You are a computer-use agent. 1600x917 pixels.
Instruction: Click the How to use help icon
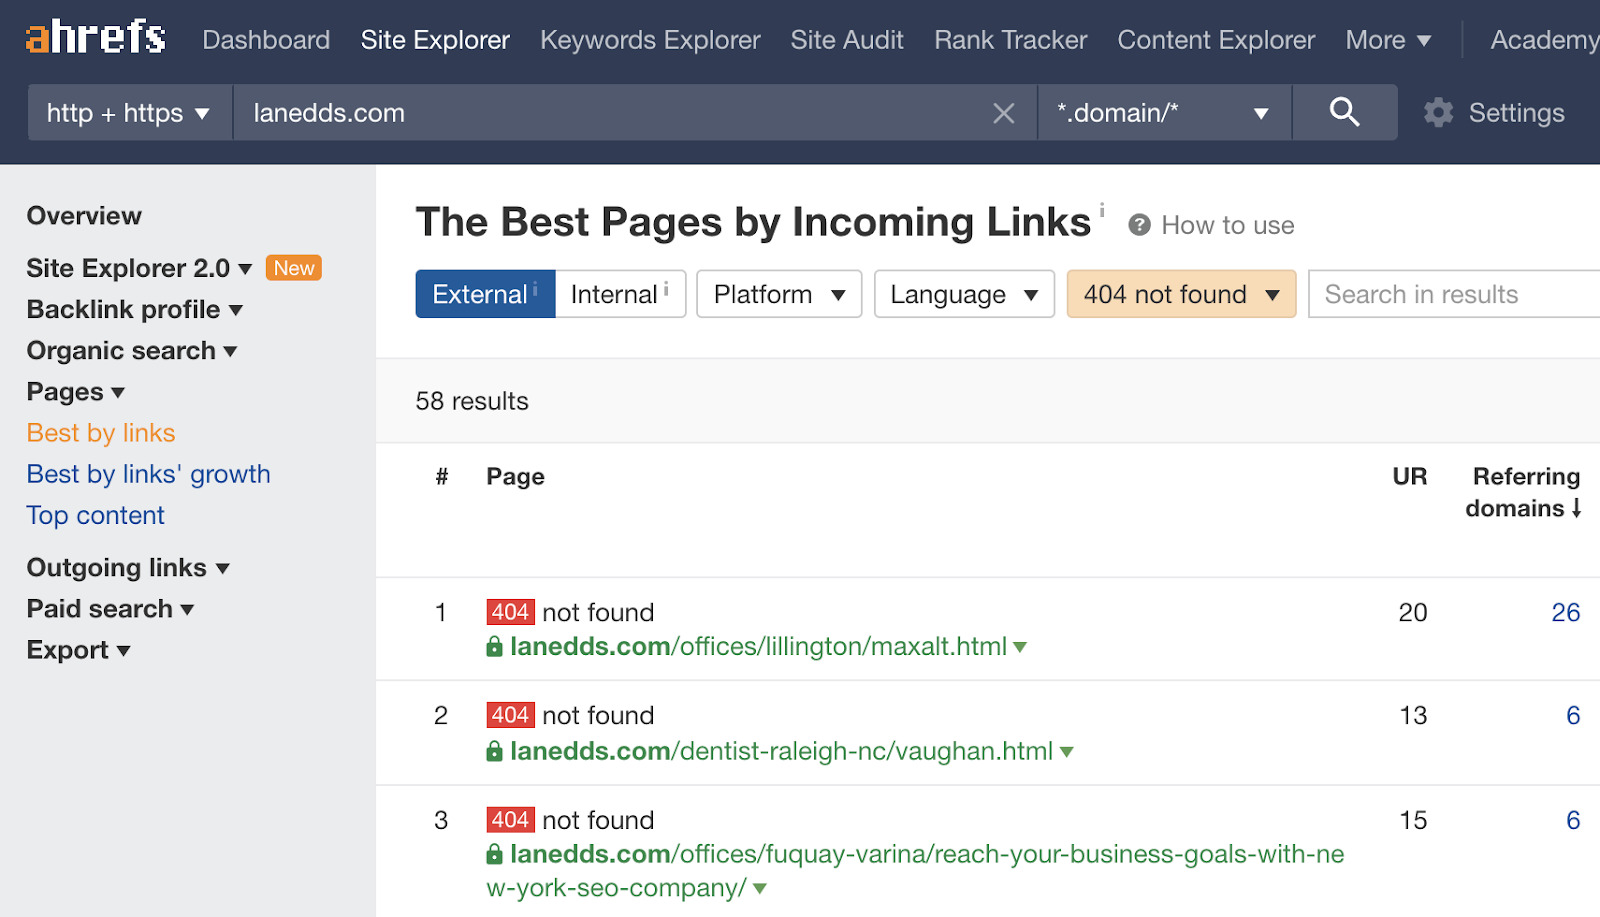pos(1139,225)
